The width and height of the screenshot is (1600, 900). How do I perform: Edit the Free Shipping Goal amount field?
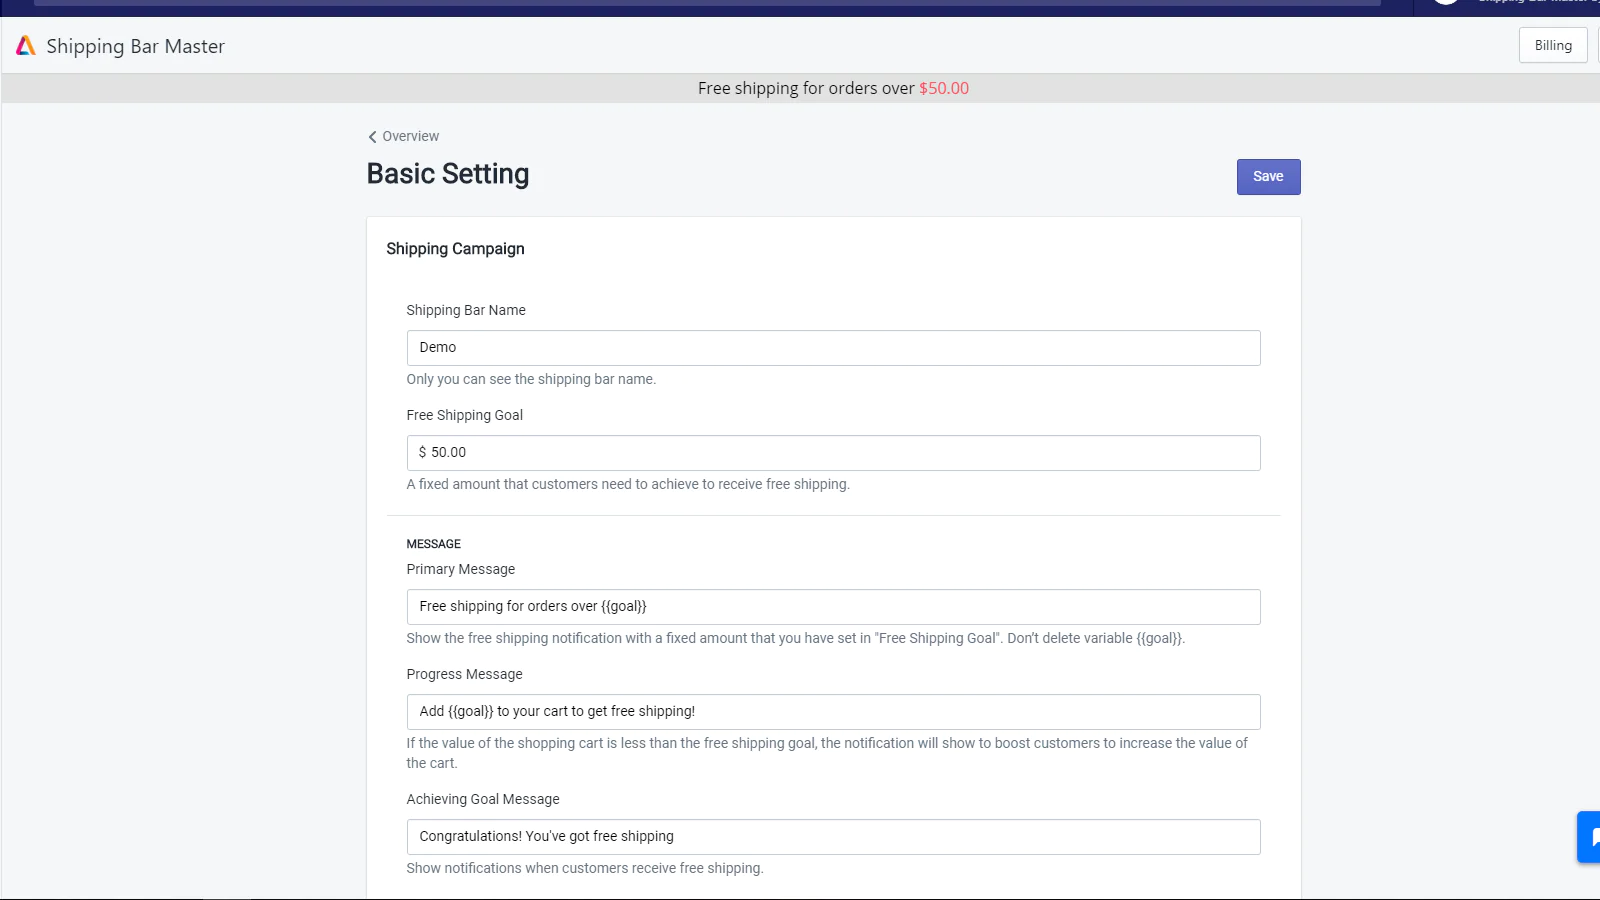[833, 453]
